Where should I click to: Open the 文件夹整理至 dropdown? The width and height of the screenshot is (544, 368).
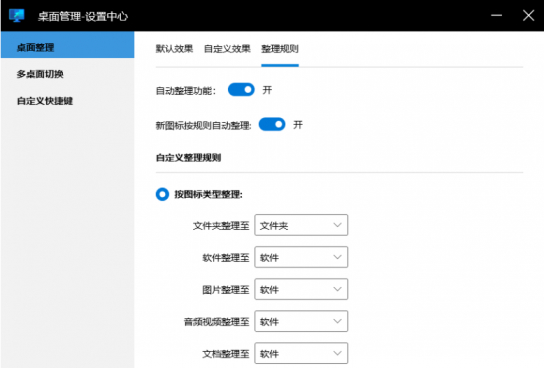click(x=301, y=225)
